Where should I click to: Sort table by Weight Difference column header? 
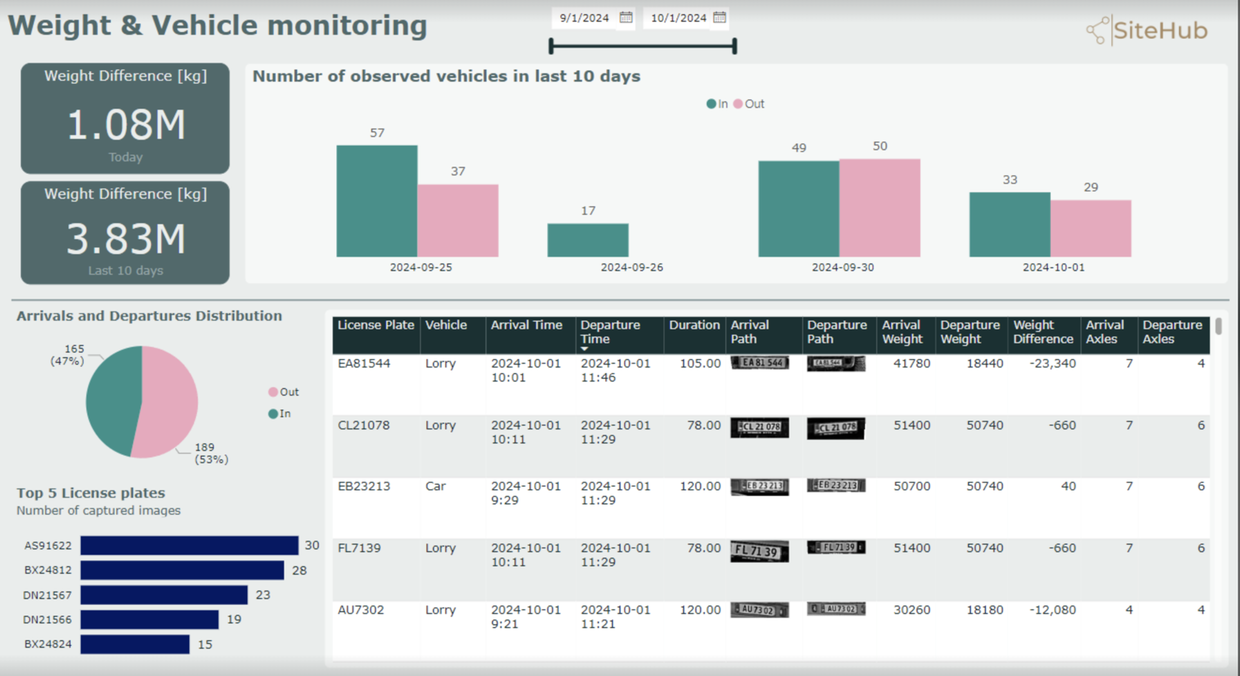(x=1043, y=332)
